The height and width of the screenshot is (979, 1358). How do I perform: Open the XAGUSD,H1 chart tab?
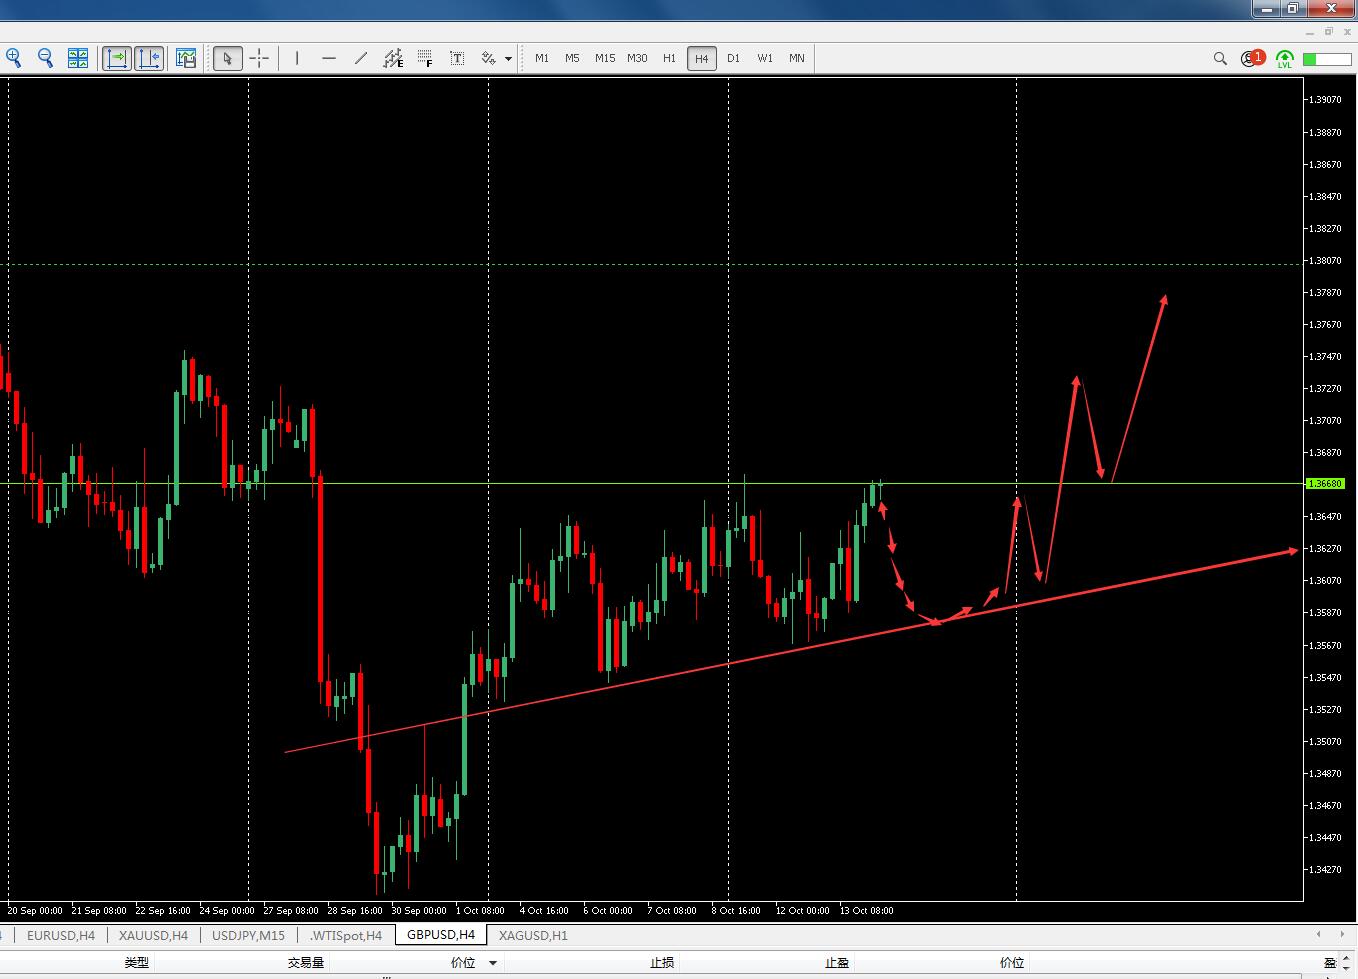(x=533, y=936)
